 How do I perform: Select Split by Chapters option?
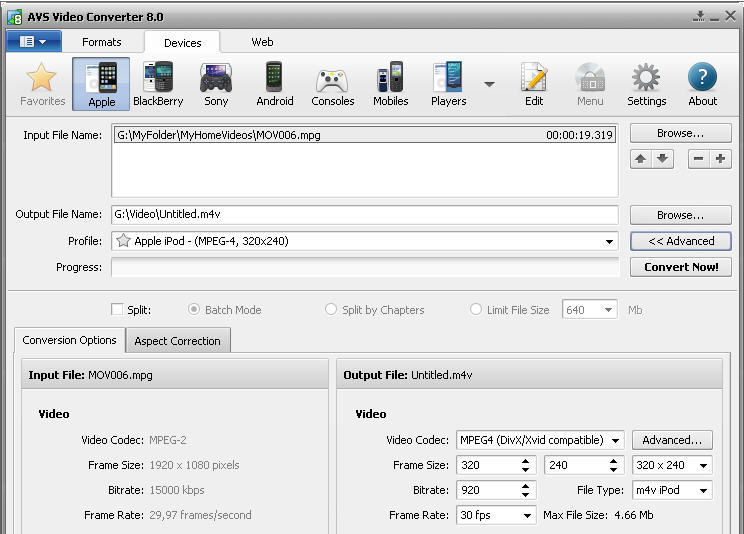coord(331,309)
